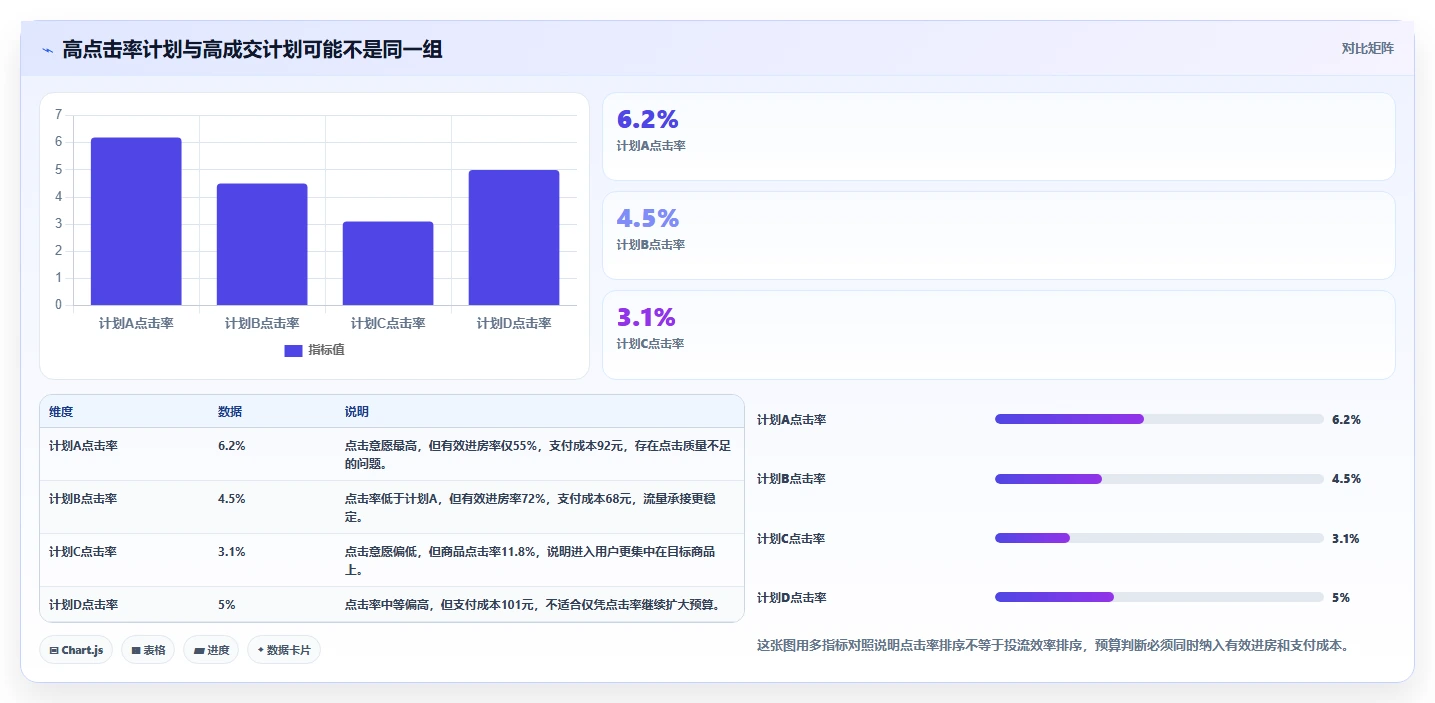Click the 3.1% value in table
The image size is (1435, 703).
point(232,552)
